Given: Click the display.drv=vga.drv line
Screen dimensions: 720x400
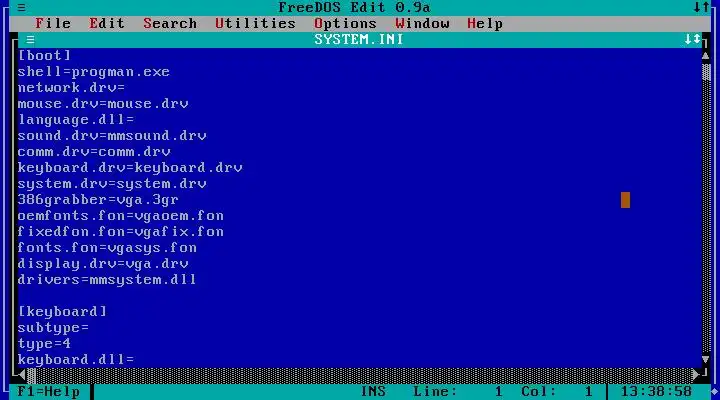Looking at the screenshot, I should (103, 264).
